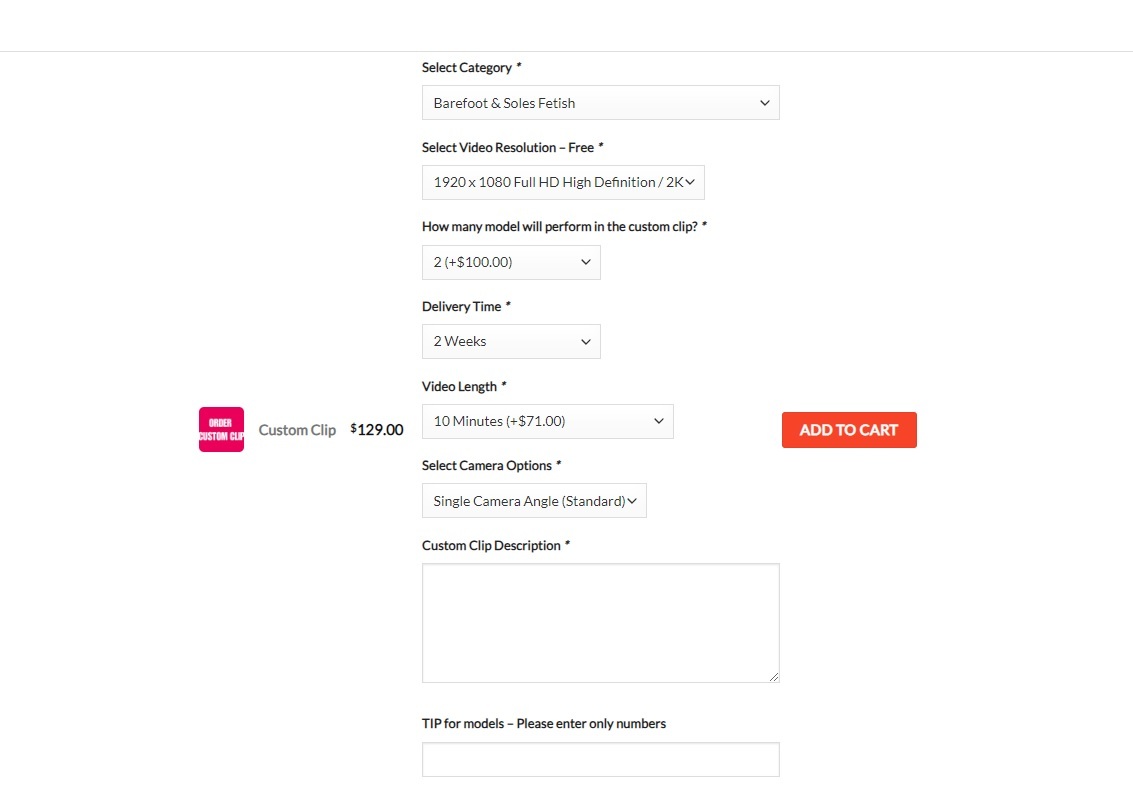This screenshot has height=798, width=1133.
Task: Click the ADD TO CART button
Action: [849, 430]
